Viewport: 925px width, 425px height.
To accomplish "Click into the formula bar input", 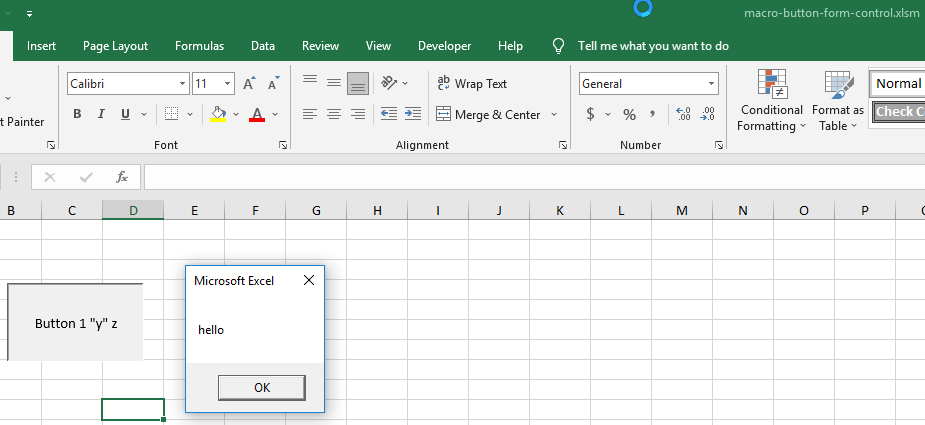I will [534, 177].
